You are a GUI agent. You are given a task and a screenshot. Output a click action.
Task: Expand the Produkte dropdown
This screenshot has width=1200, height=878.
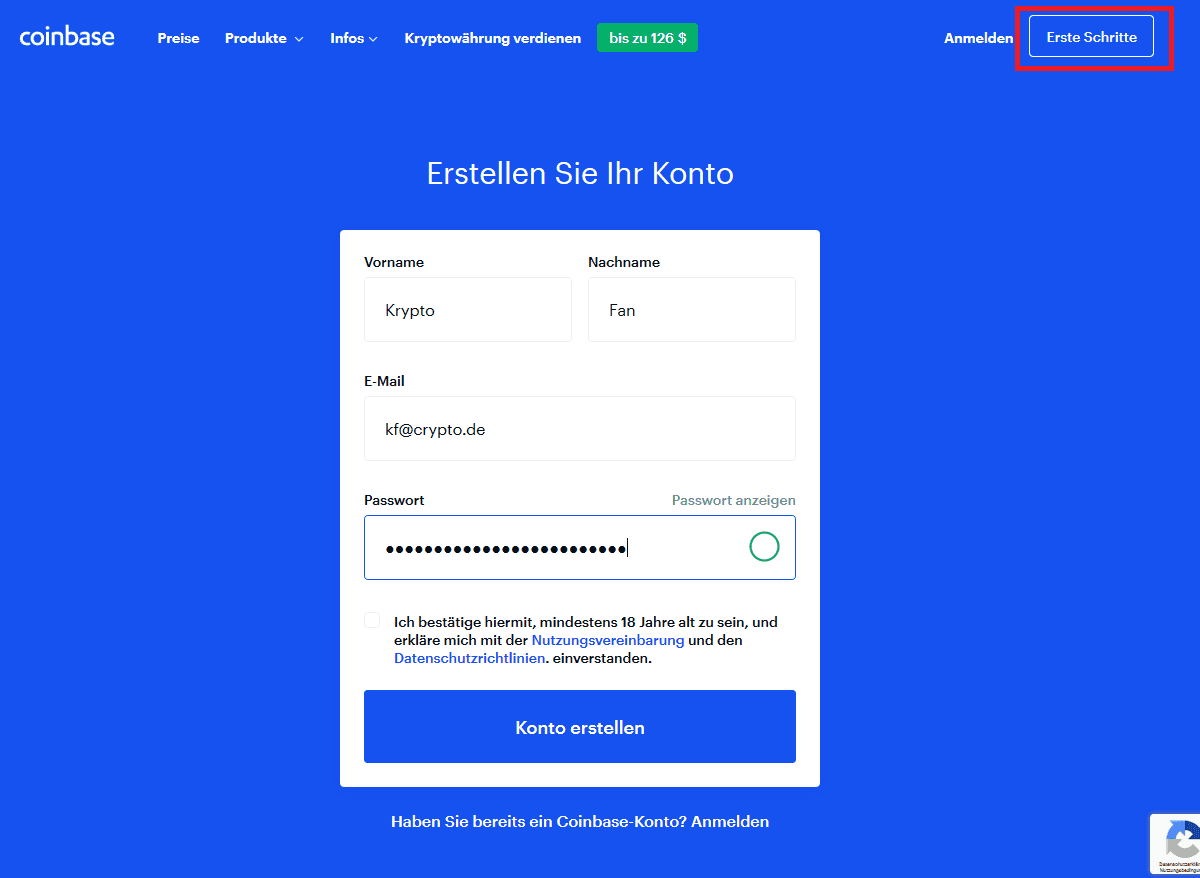(264, 38)
